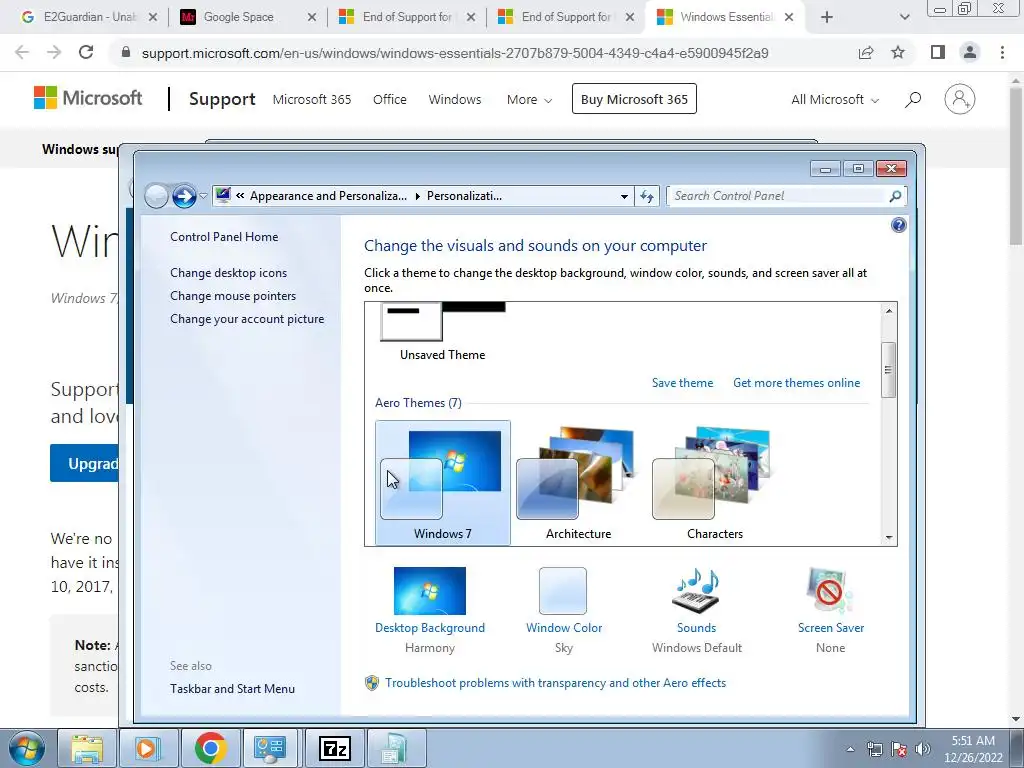Viewport: 1024px width, 768px height.
Task: Click theme list scroll up arrow
Action: 889,311
